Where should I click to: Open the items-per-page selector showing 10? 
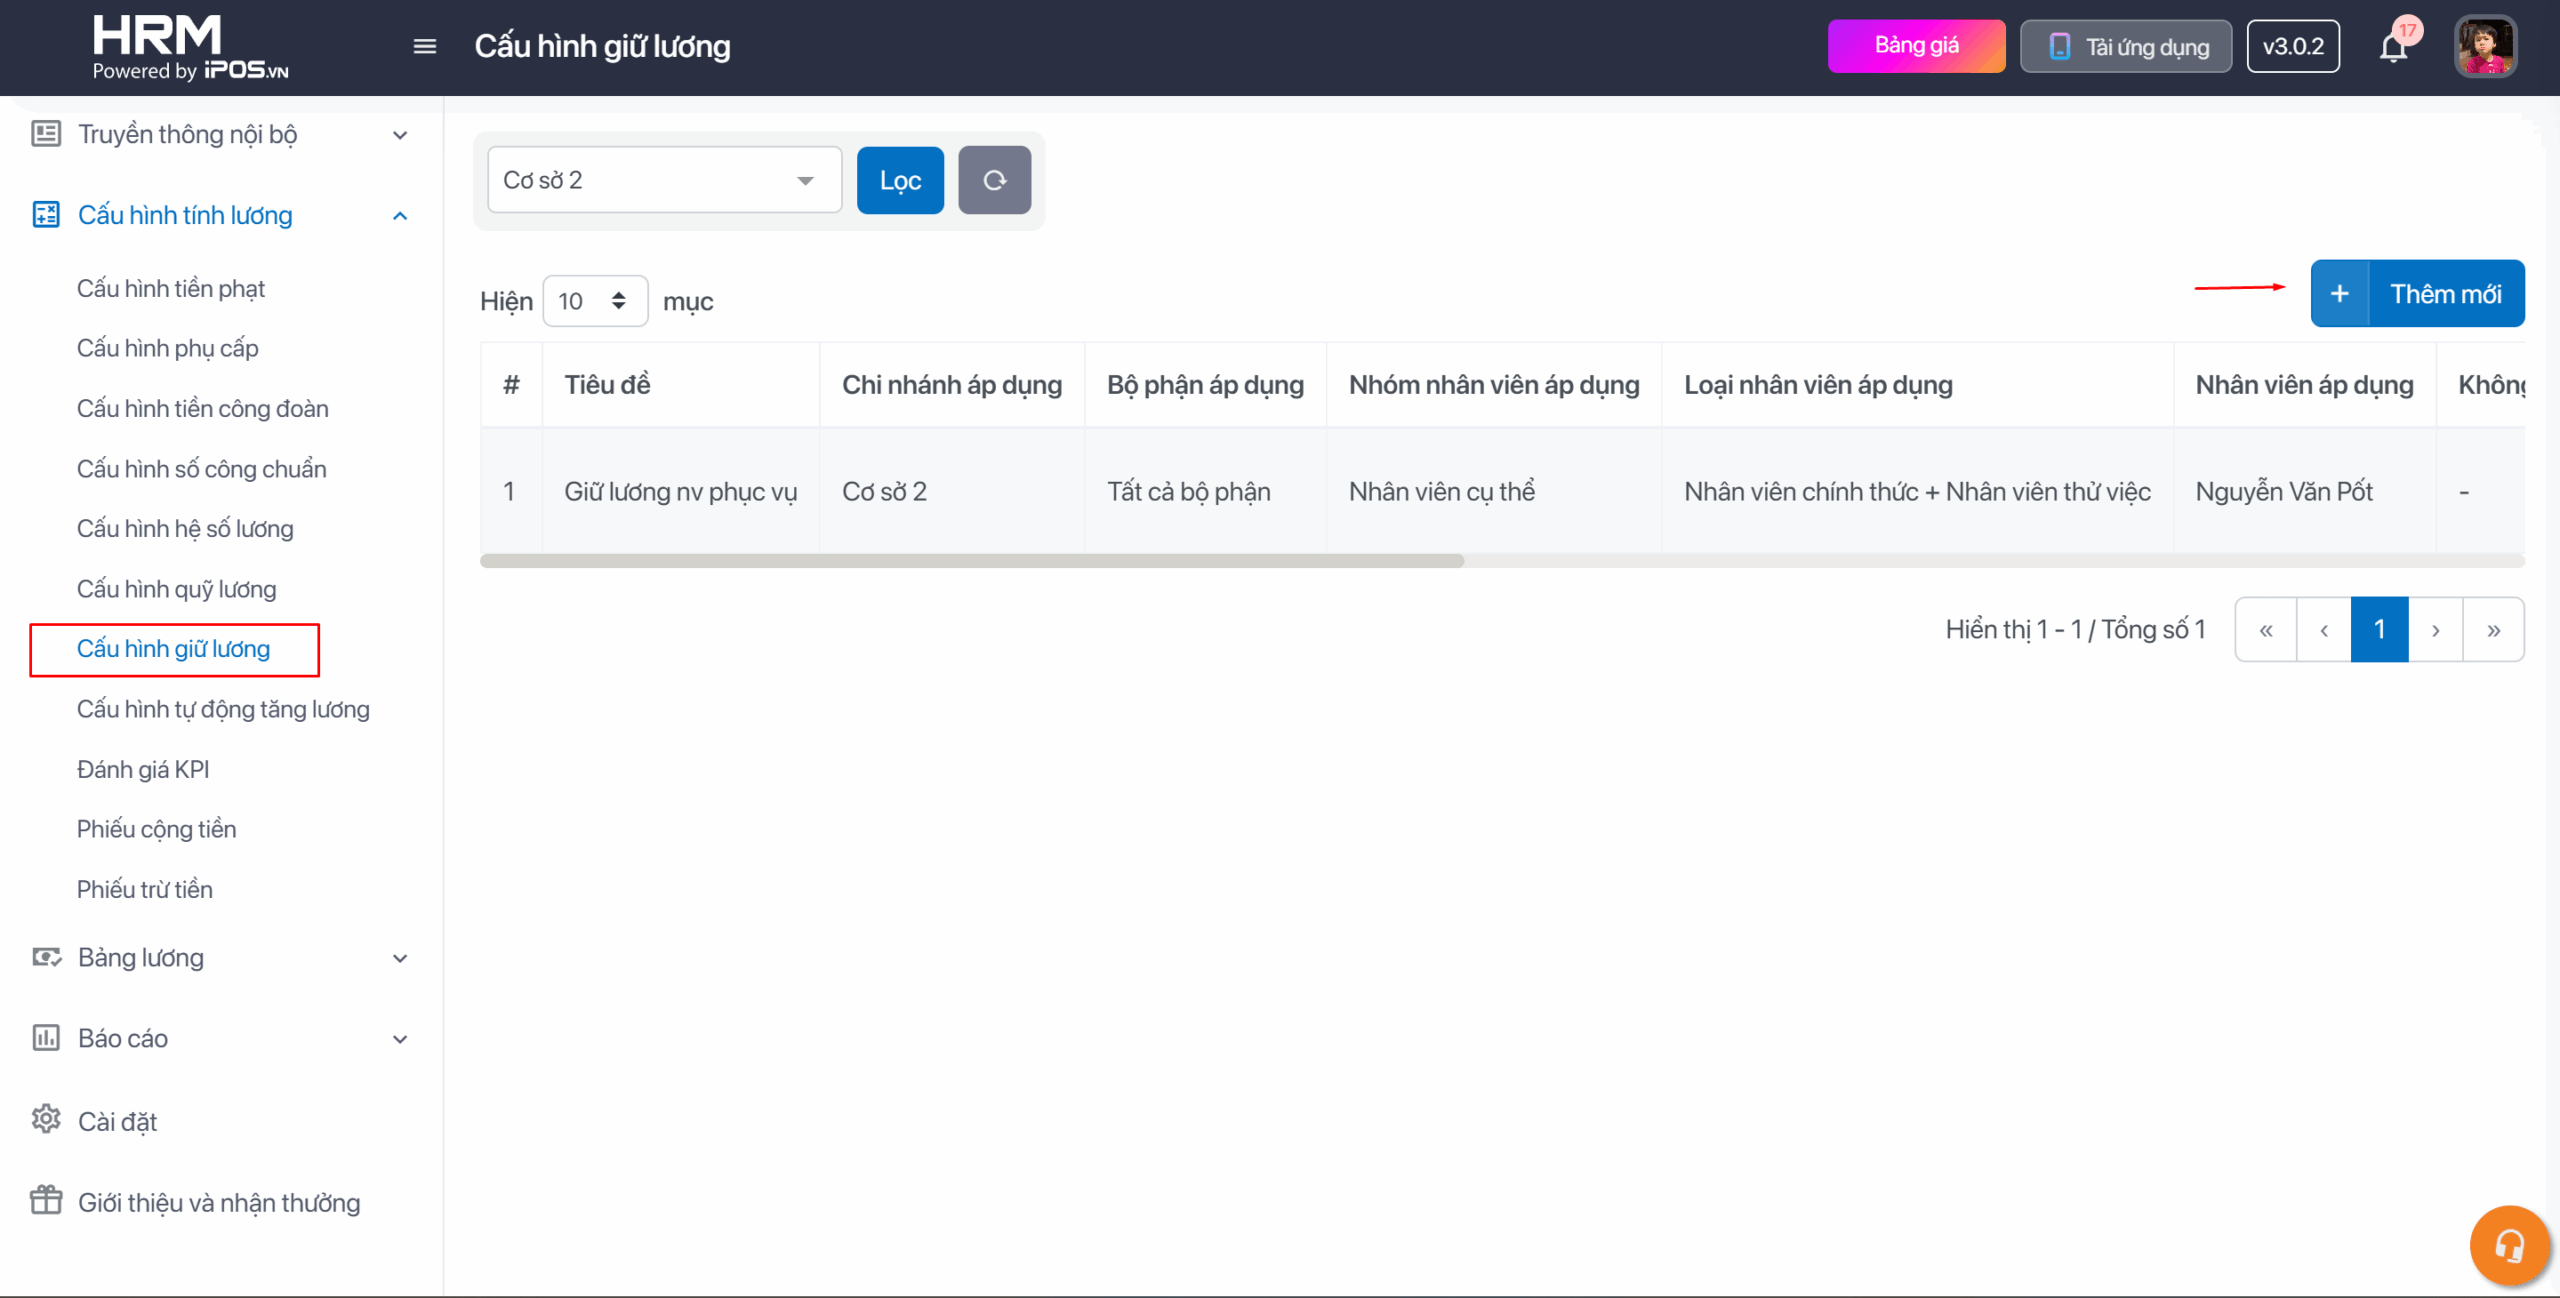point(594,301)
